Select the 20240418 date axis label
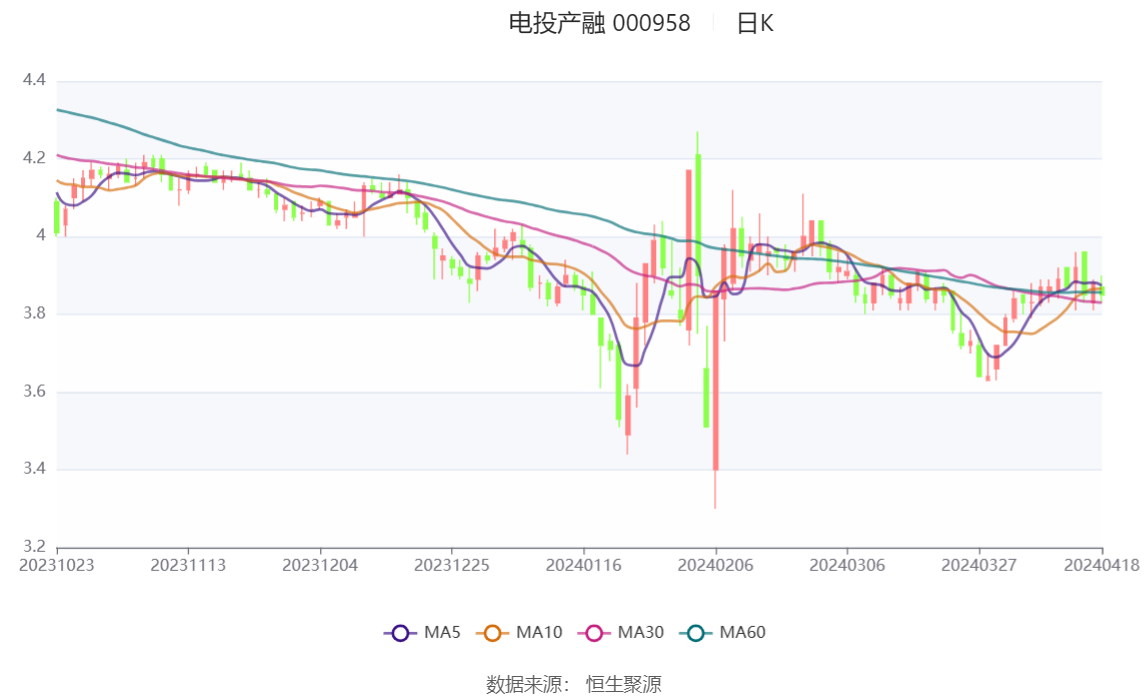This screenshot has height=699, width=1148. (x=1102, y=566)
